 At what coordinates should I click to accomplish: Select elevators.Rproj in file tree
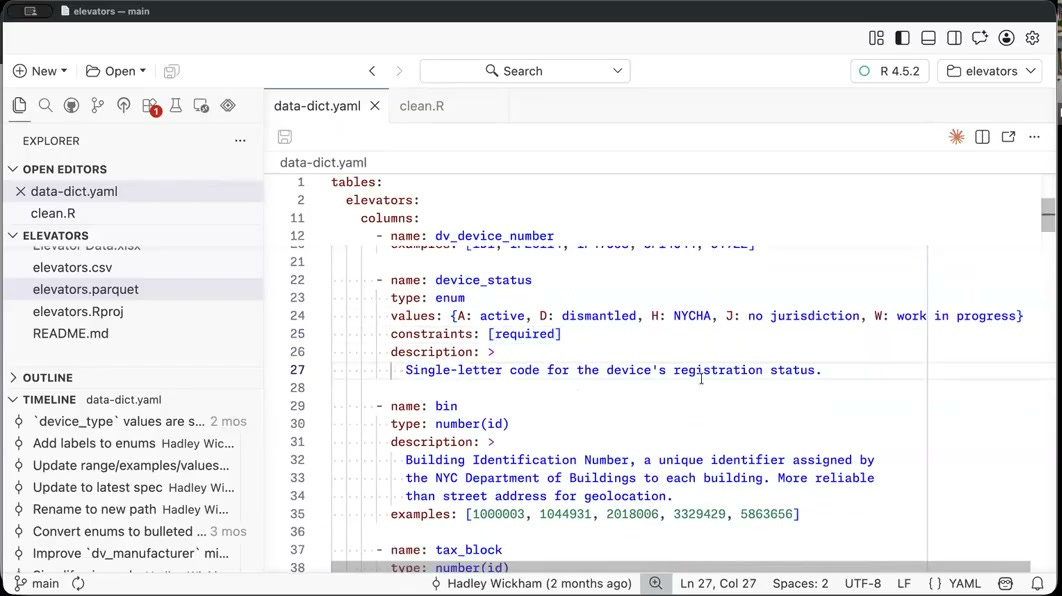pos(78,312)
